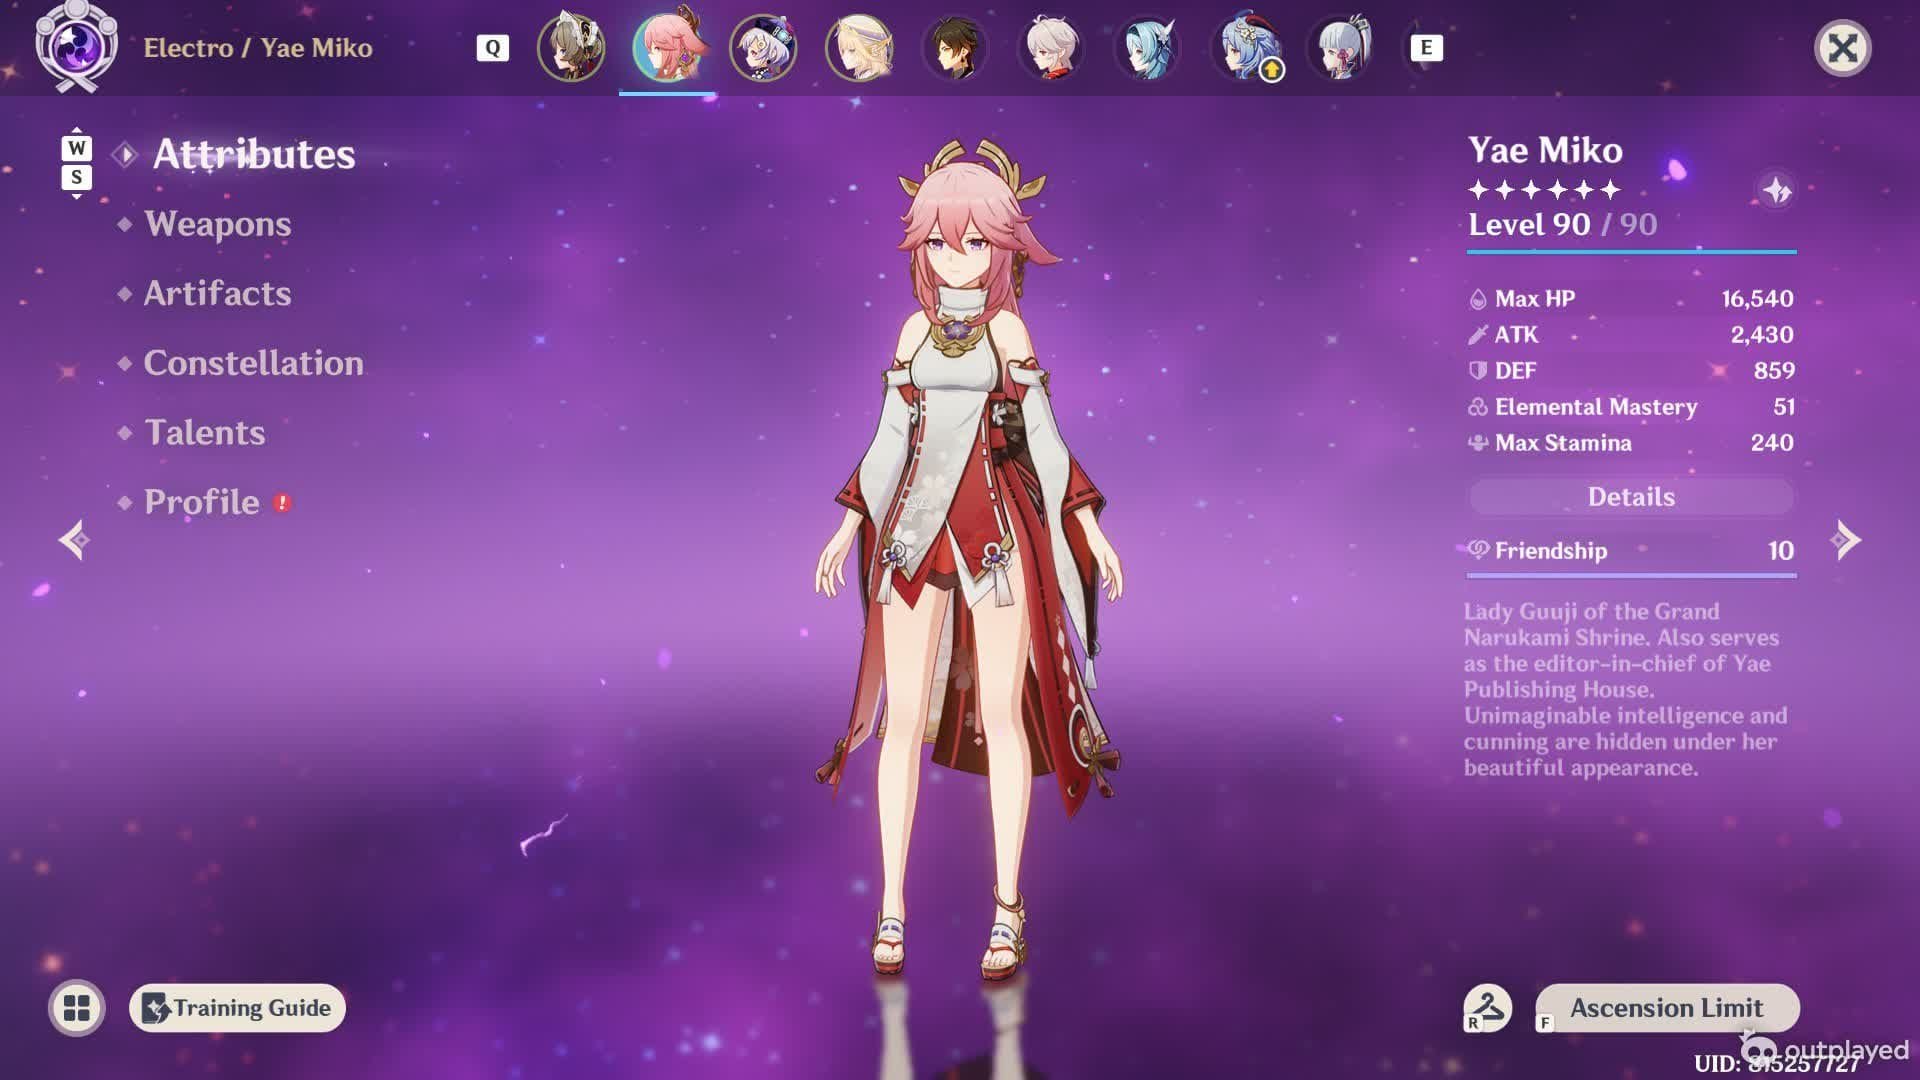Click the Friendship heart icon

1478,549
